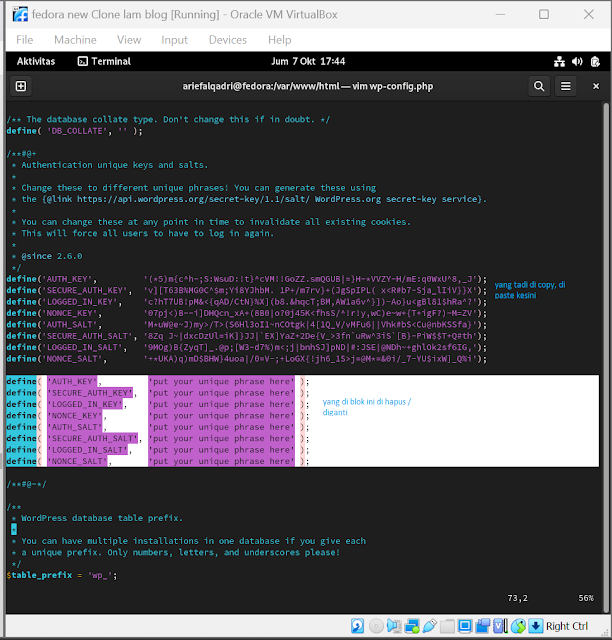Click the 56% file position indicator

586,598
